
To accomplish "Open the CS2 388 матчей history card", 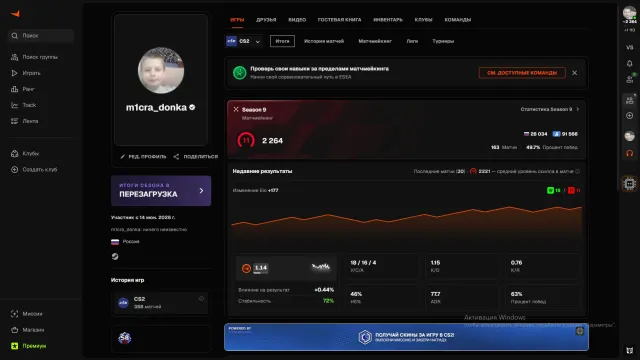I will pyautogui.click(x=160, y=303).
